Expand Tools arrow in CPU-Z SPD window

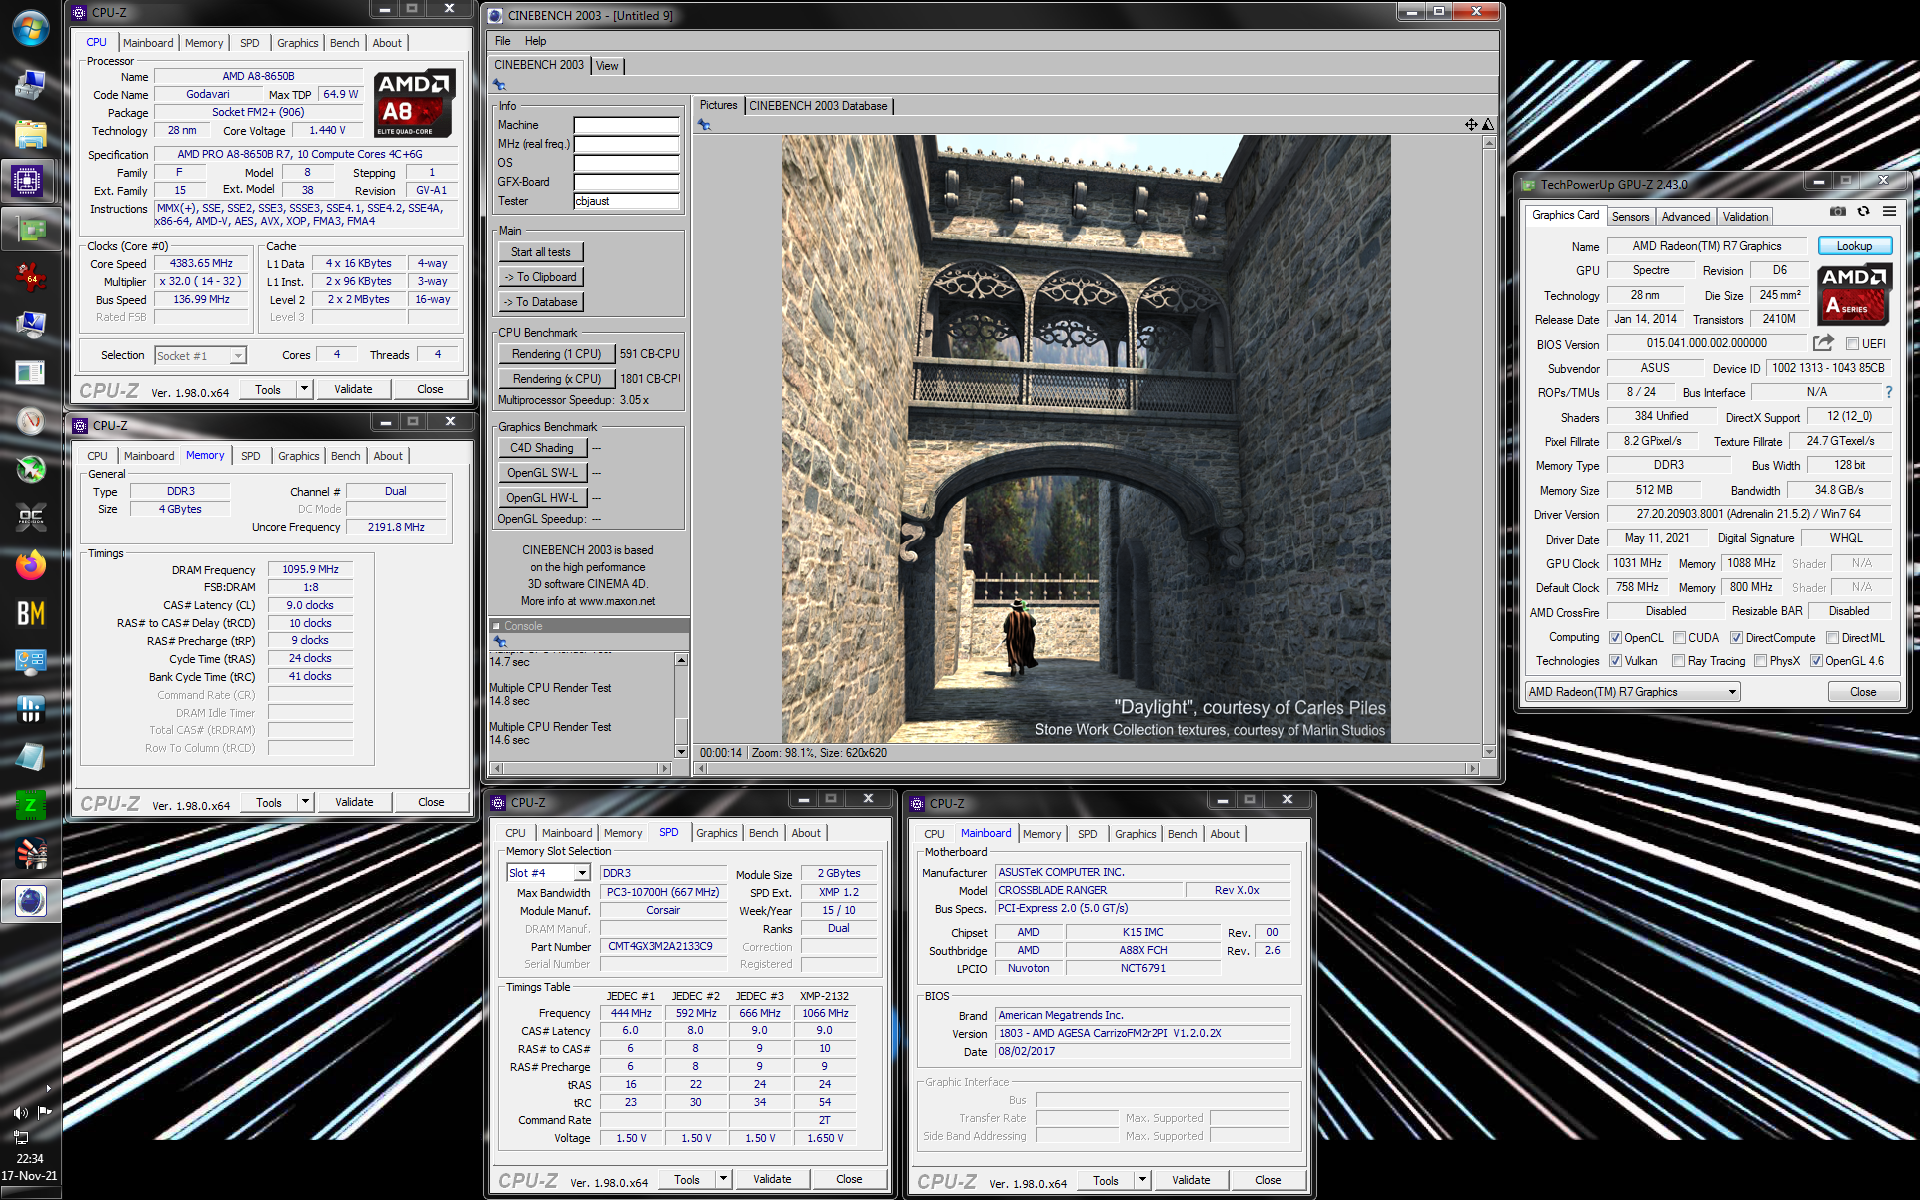pyautogui.click(x=723, y=1179)
